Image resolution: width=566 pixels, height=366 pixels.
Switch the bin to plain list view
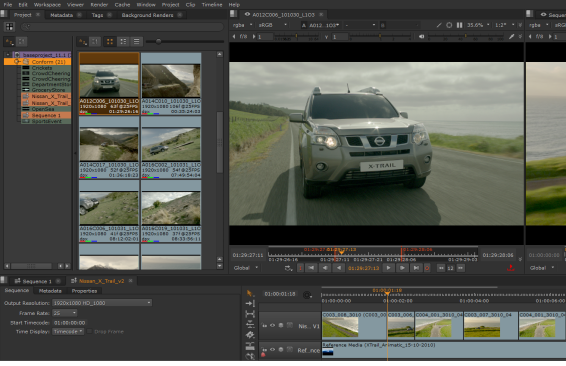pyautogui.click(x=136, y=42)
